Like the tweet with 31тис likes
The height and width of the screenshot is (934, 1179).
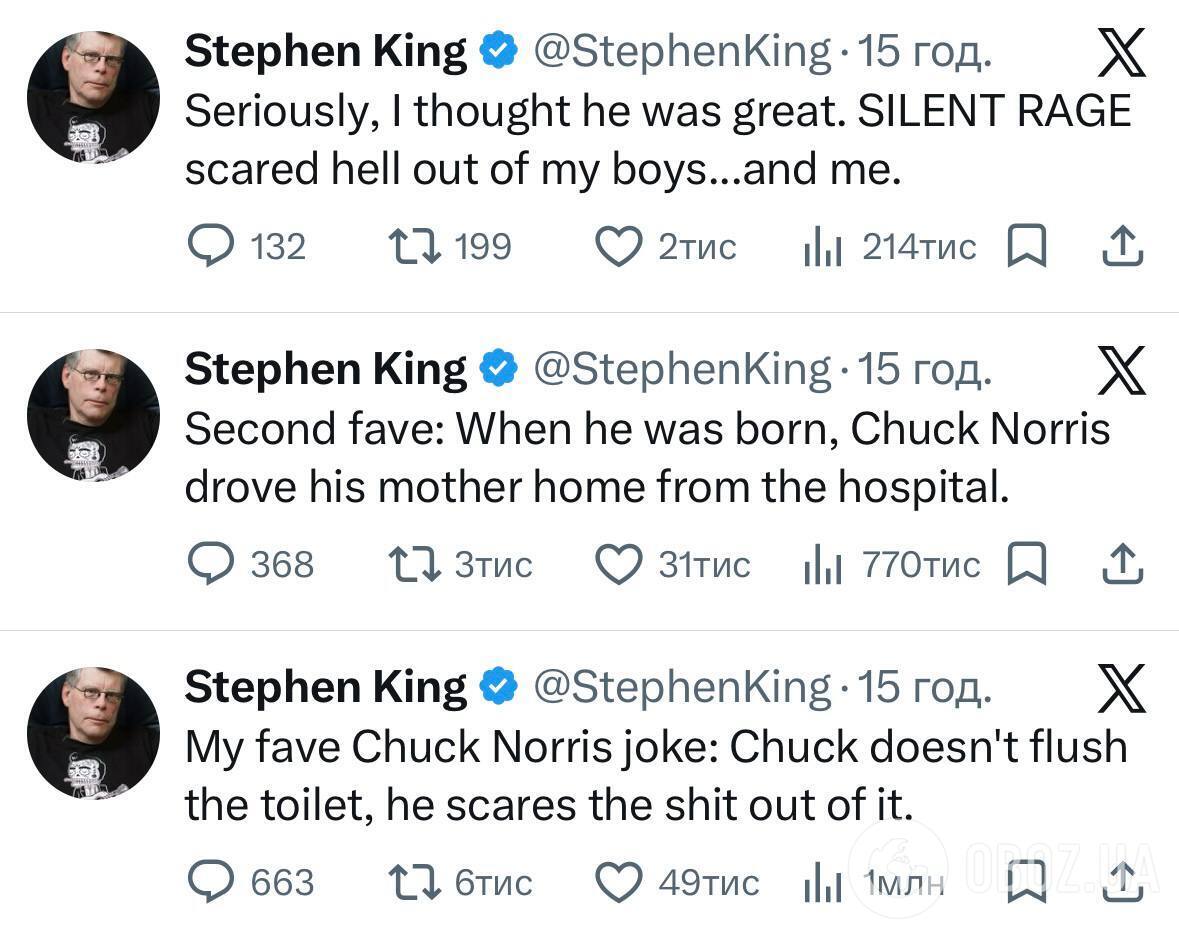click(618, 565)
